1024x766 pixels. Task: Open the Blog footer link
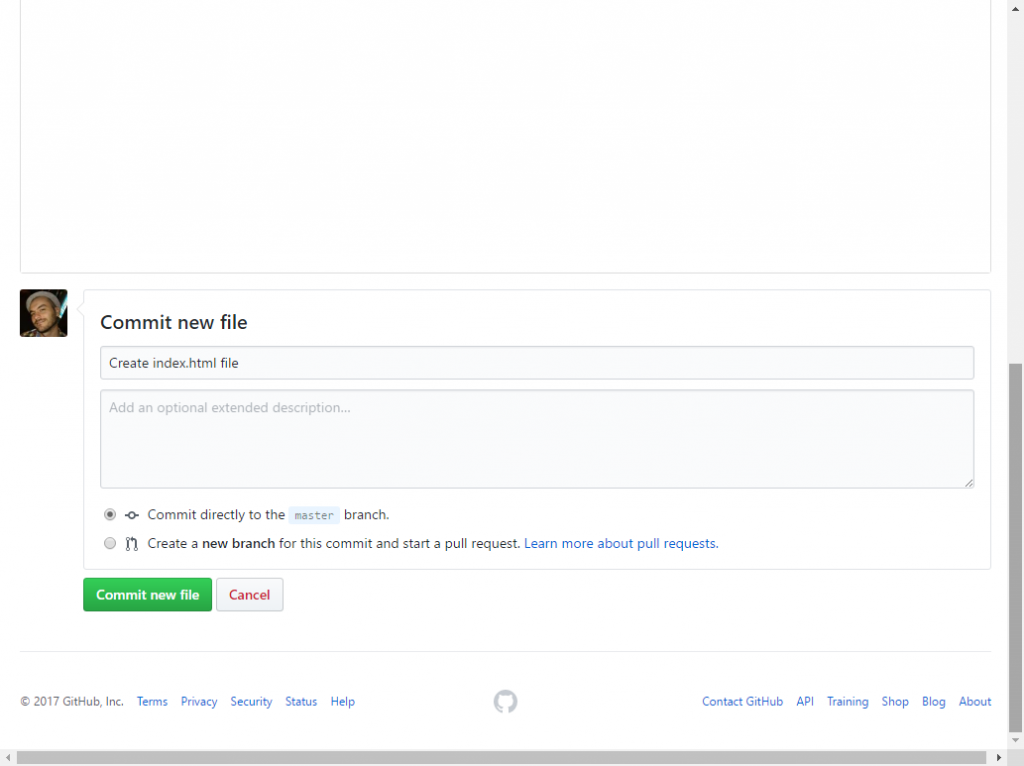pyautogui.click(x=934, y=701)
